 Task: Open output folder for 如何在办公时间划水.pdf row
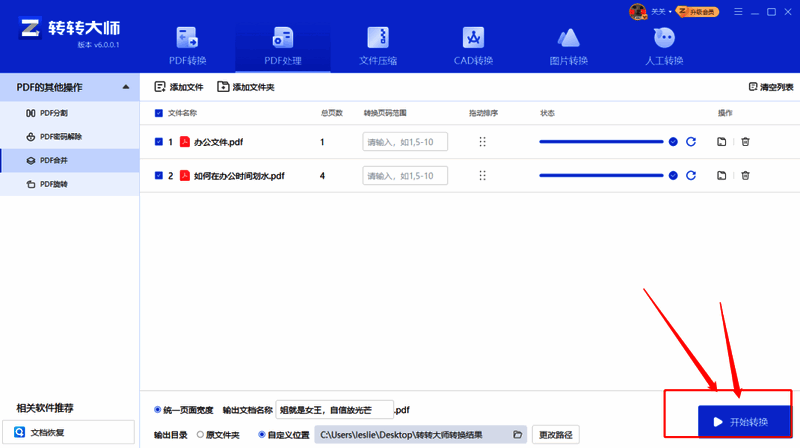[722, 176]
